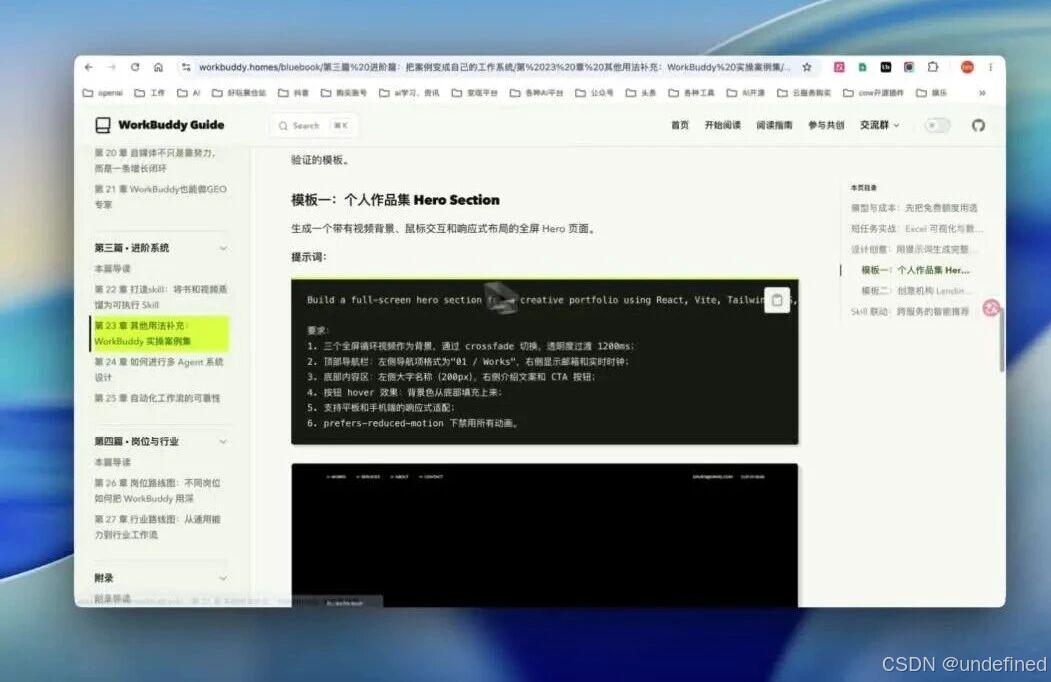Open the 头条 bookmark folder
1051x682 pixels.
pyautogui.click(x=641, y=93)
